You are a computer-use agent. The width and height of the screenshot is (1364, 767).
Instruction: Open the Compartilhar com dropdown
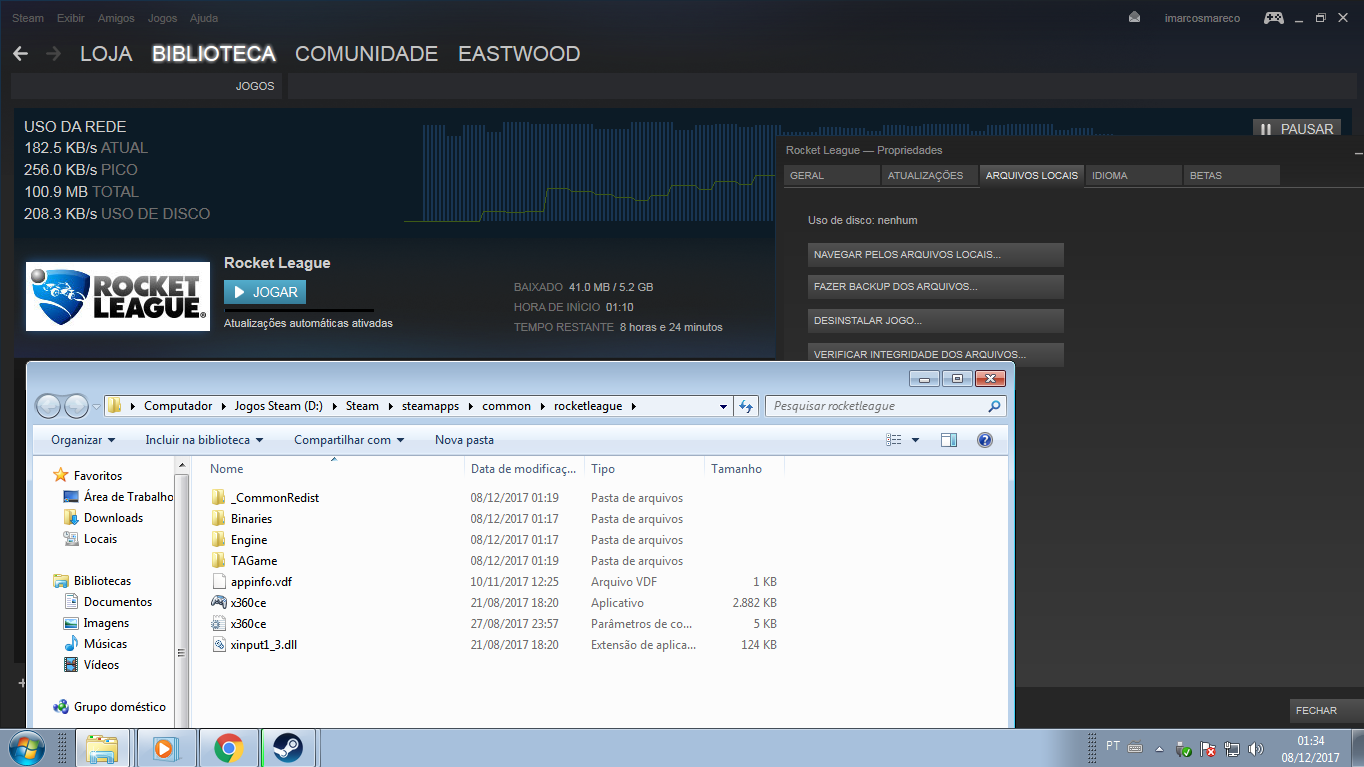click(x=349, y=440)
